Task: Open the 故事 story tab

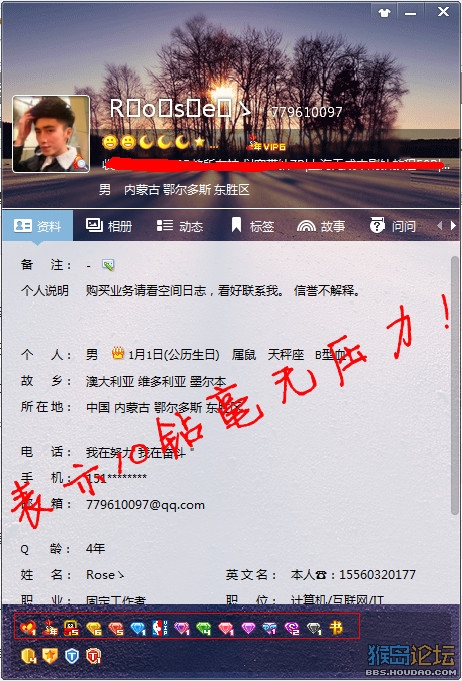Action: 321,226
